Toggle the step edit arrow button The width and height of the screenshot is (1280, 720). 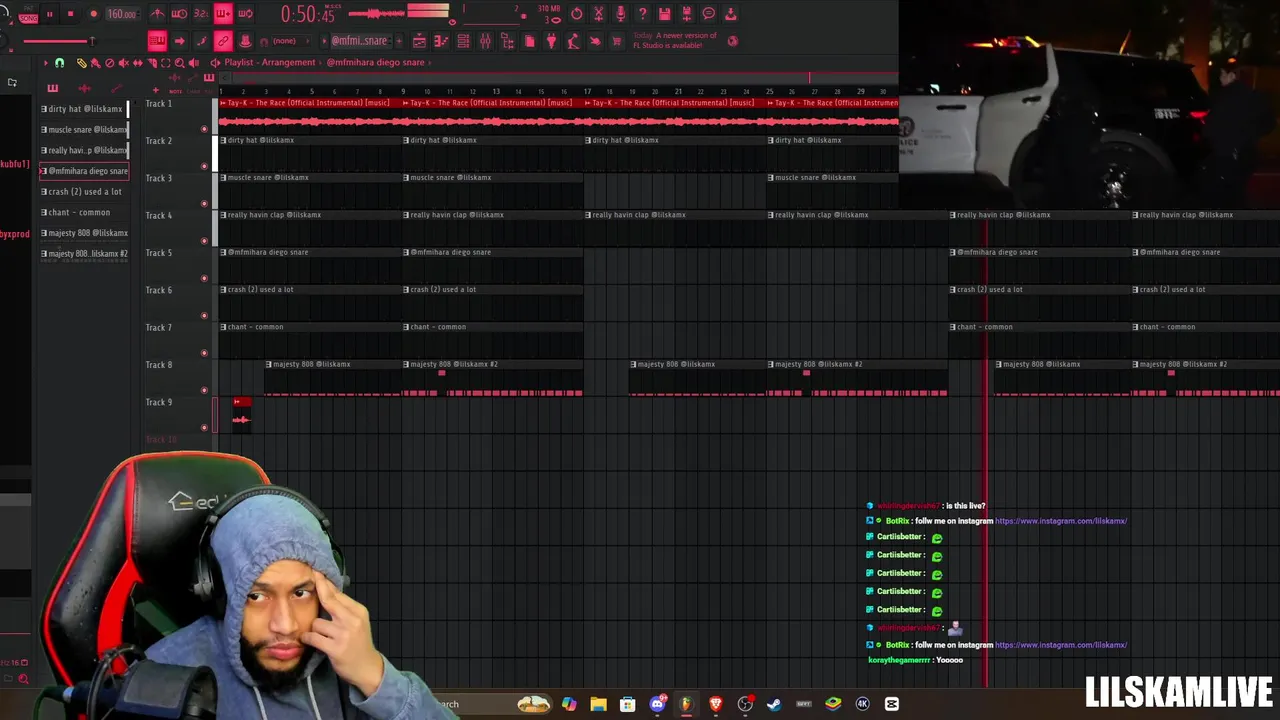pyautogui.click(x=179, y=41)
